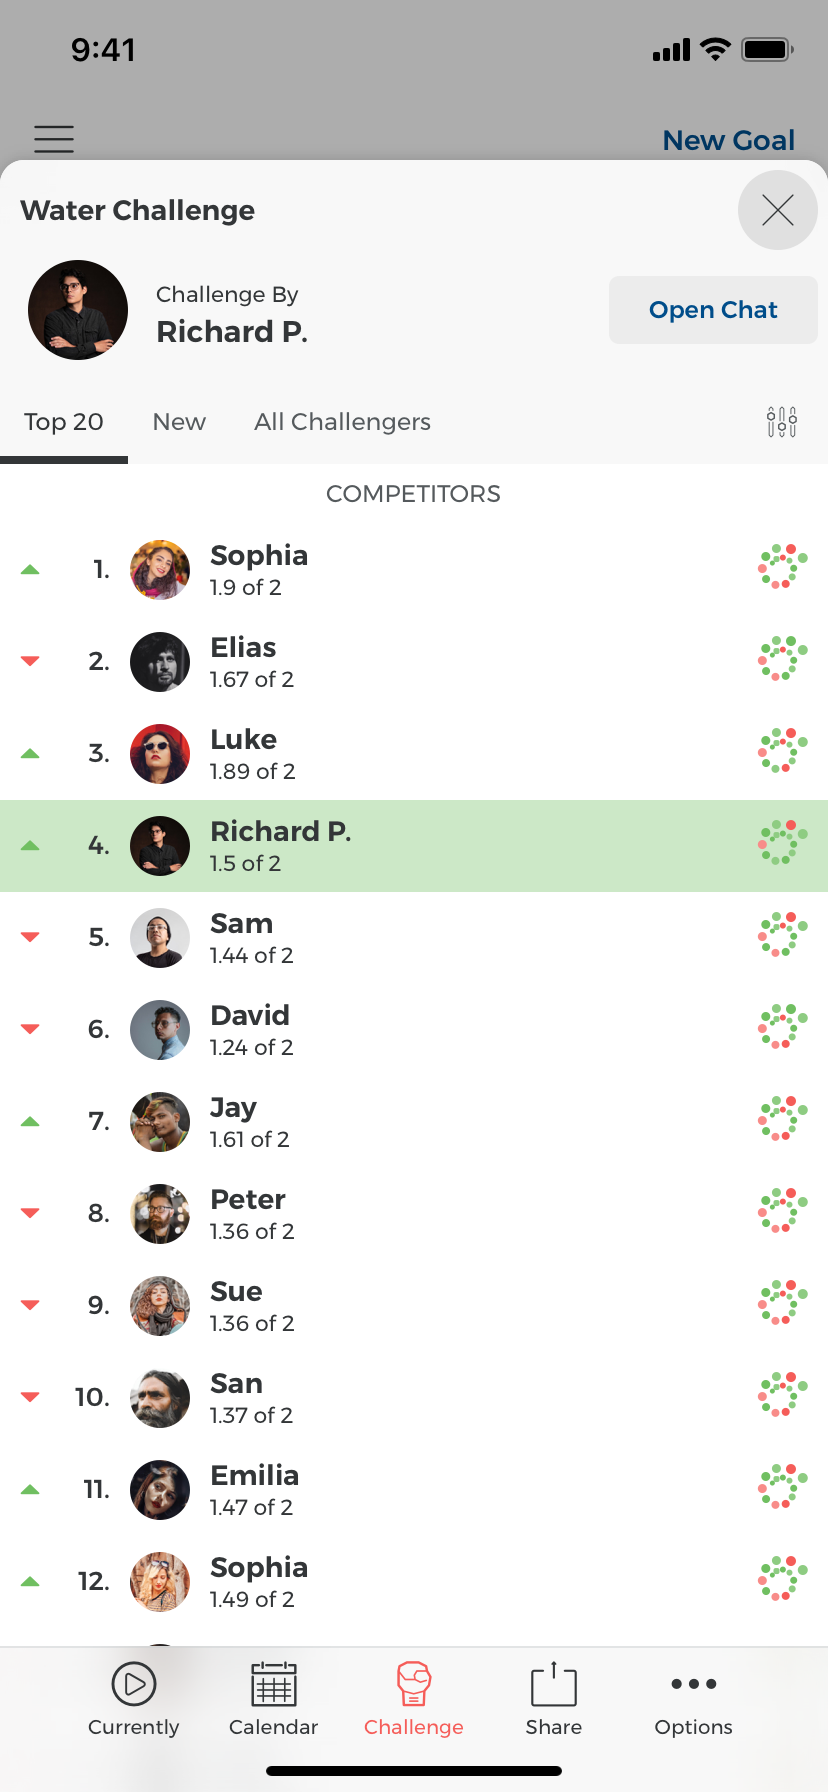
Task: Open the filter settings icon
Action: 780,421
